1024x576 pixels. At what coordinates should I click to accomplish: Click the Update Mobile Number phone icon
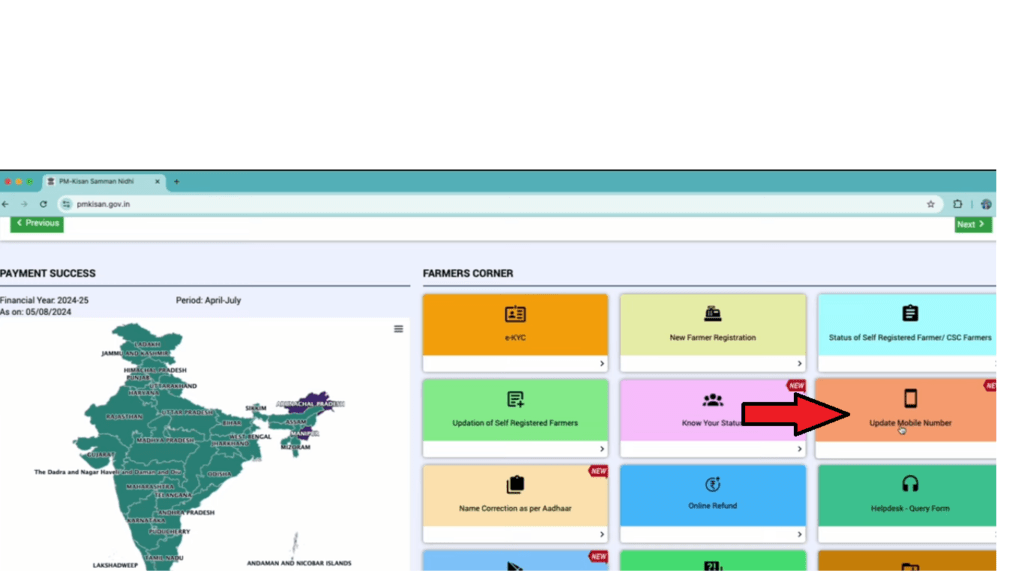click(x=910, y=398)
